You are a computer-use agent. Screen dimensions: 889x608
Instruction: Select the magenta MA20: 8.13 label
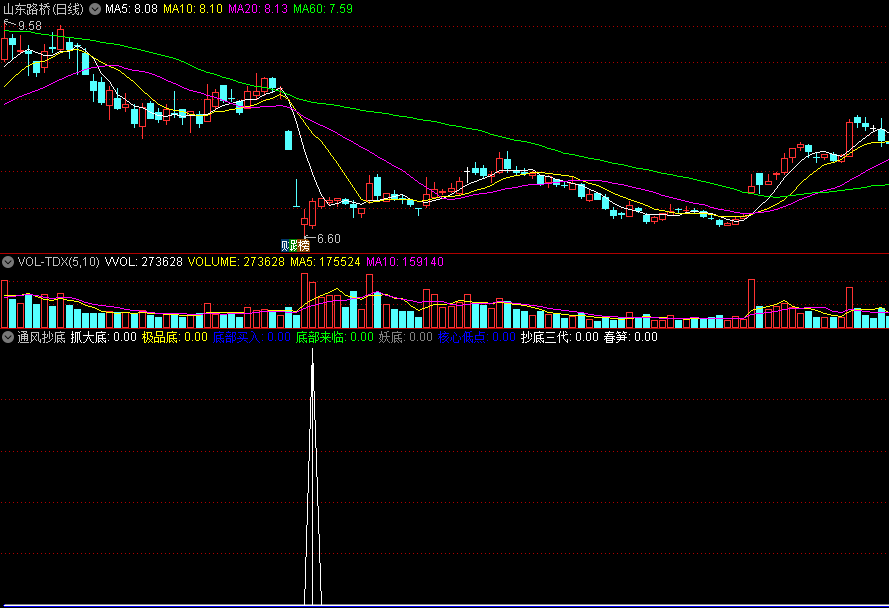point(258,9)
